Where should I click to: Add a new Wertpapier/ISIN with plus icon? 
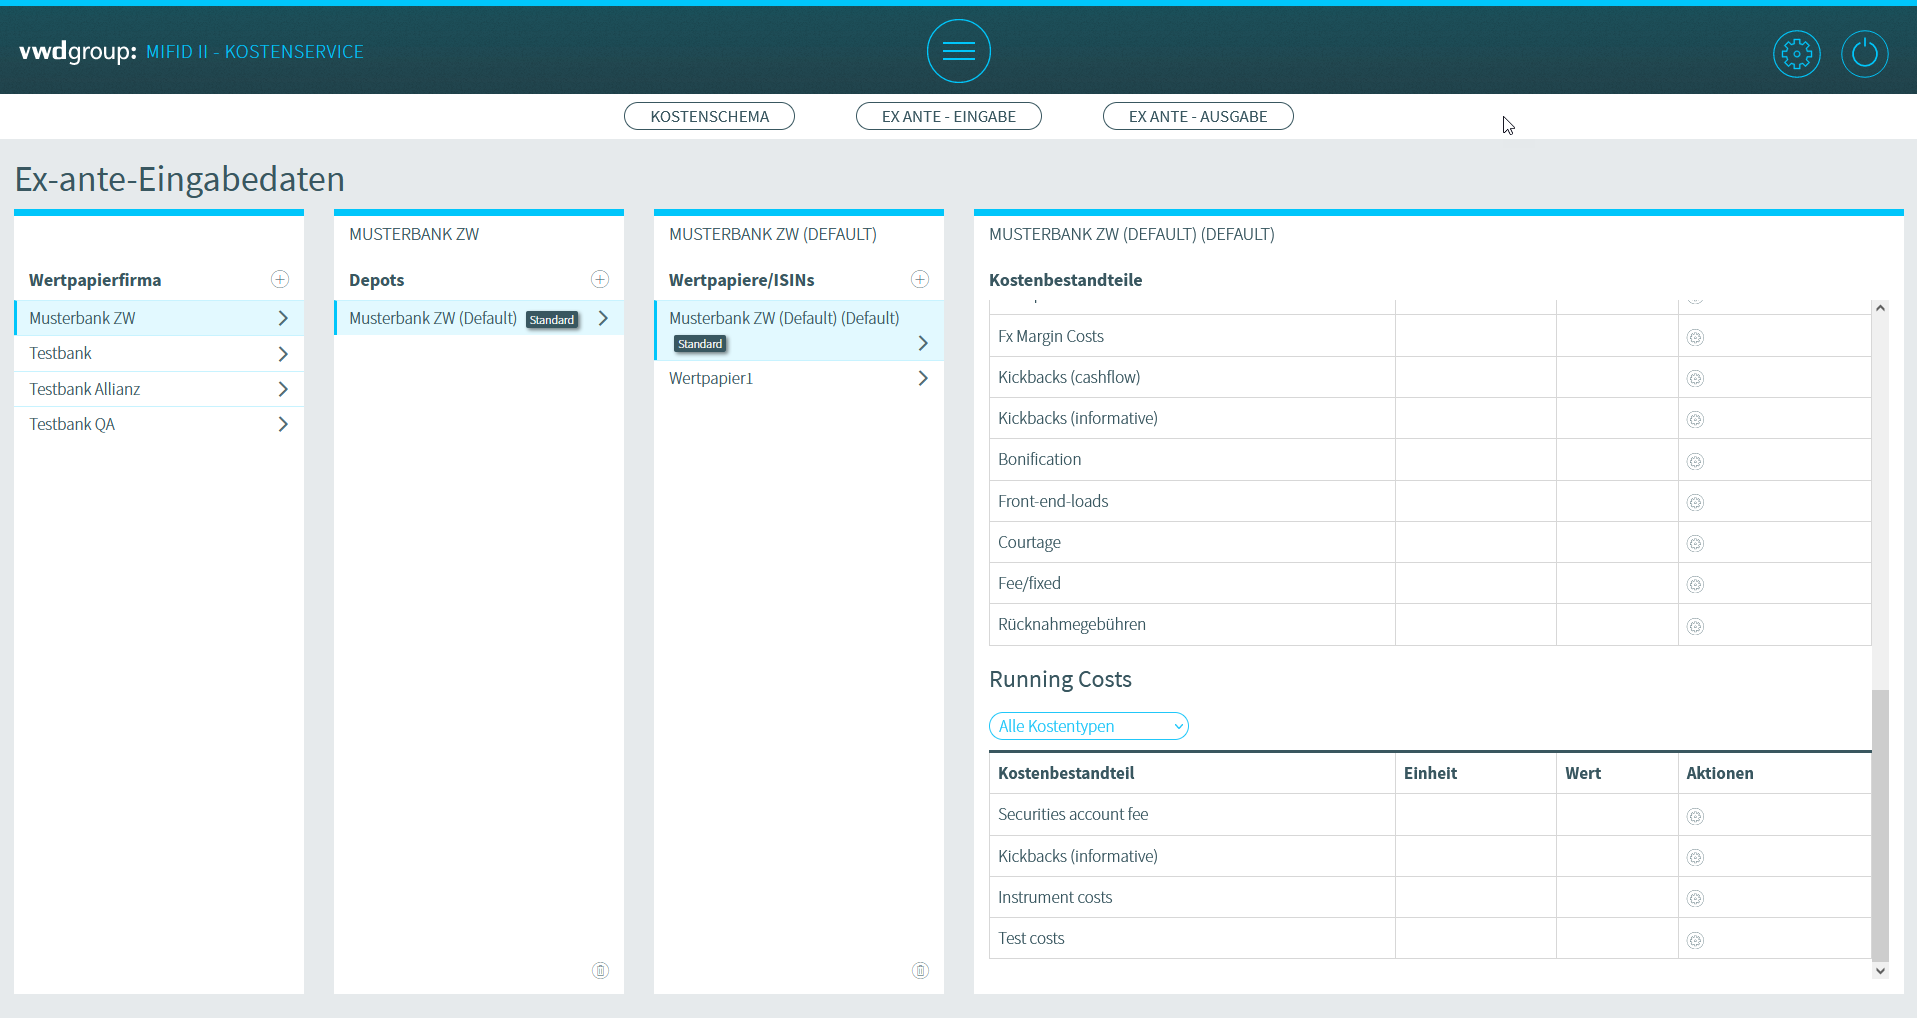pos(920,279)
